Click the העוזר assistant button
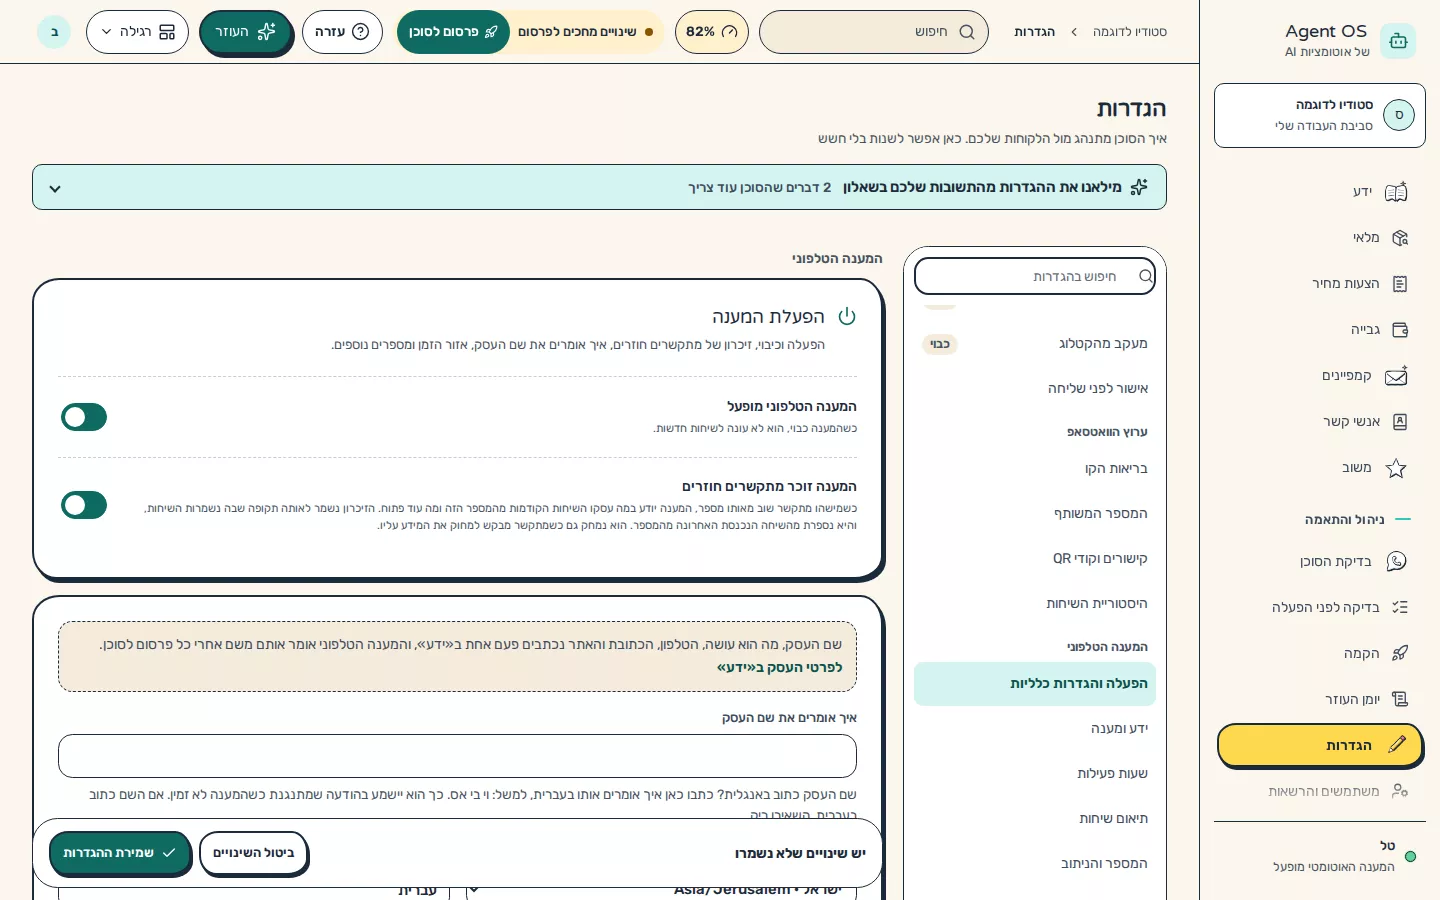This screenshot has height=900, width=1440. 245,32
